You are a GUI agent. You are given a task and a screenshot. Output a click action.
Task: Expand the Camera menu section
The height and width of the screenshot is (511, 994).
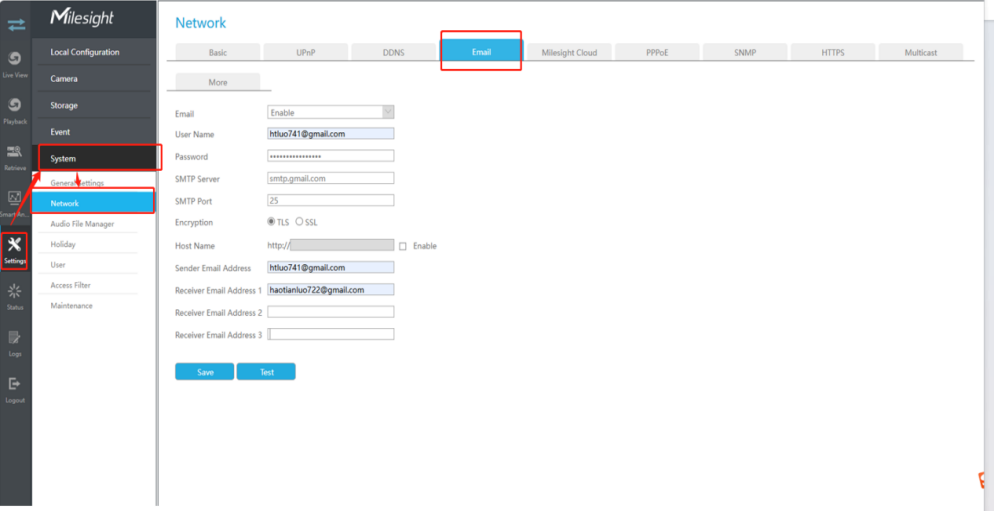(x=94, y=79)
